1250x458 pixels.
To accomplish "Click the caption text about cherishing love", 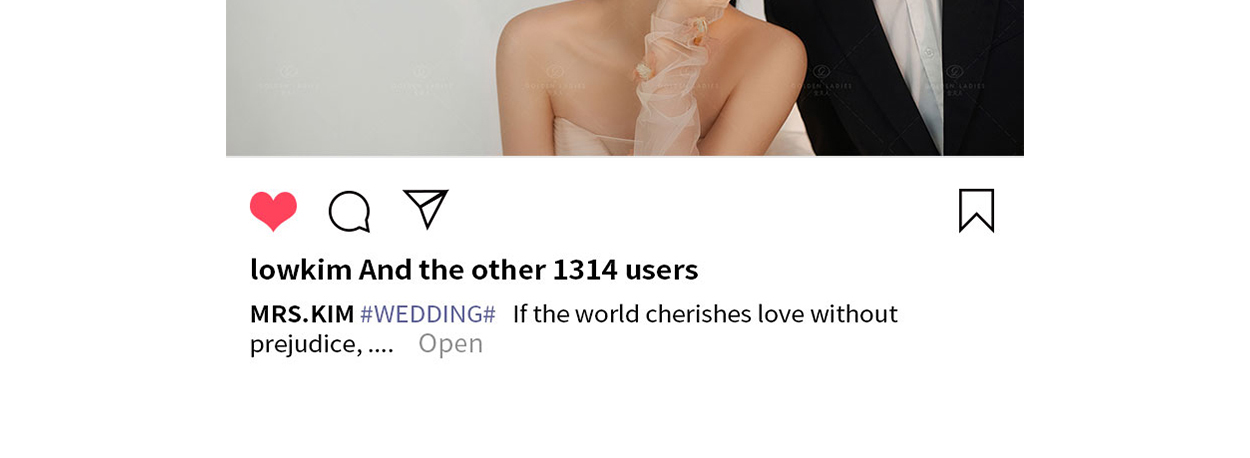I will [705, 314].
